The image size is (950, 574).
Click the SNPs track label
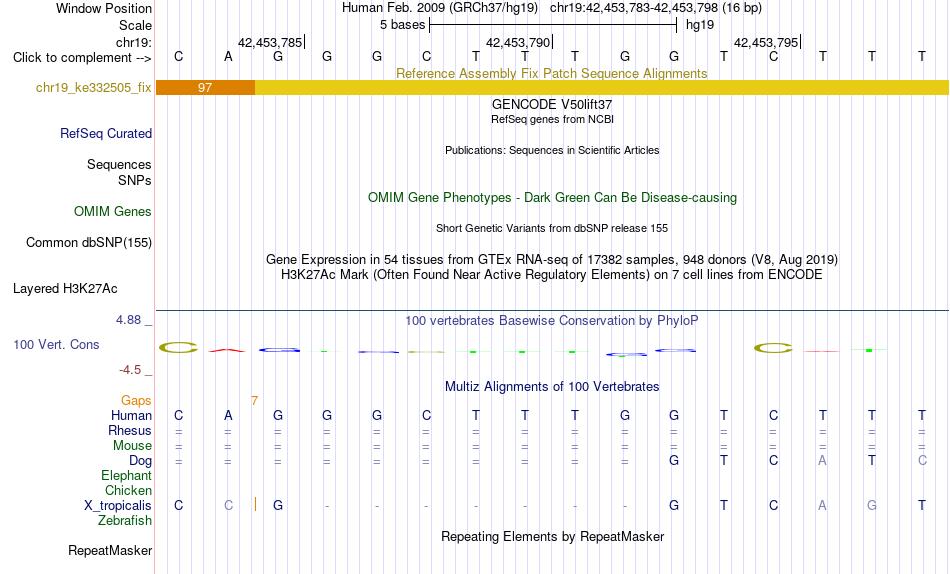pos(135,181)
